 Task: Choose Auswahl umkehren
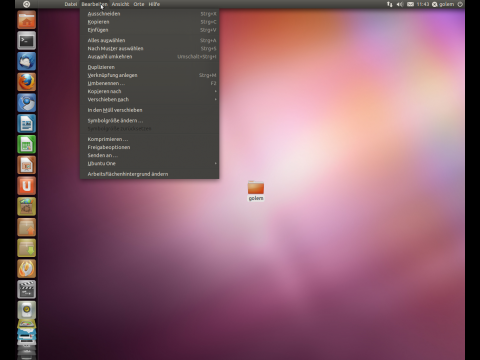point(150,56)
